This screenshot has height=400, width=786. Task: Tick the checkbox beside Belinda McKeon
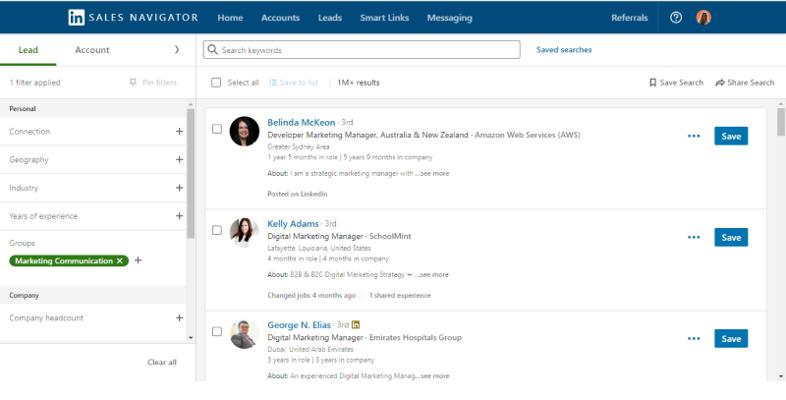(x=217, y=129)
